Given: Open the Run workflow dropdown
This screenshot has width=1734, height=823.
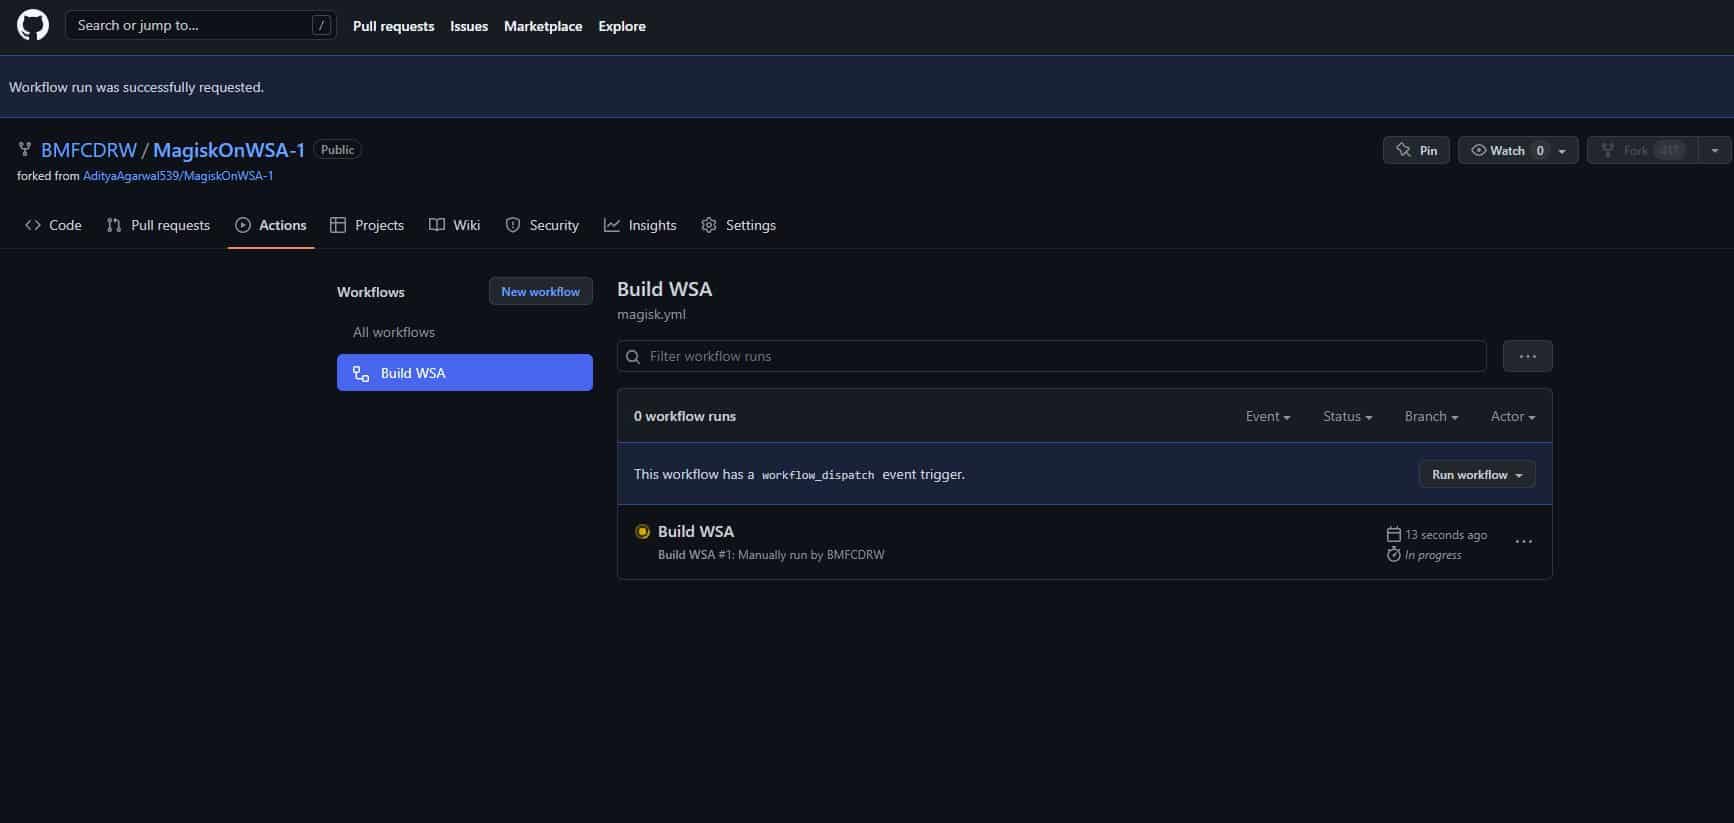Looking at the screenshot, I should pos(1477,474).
